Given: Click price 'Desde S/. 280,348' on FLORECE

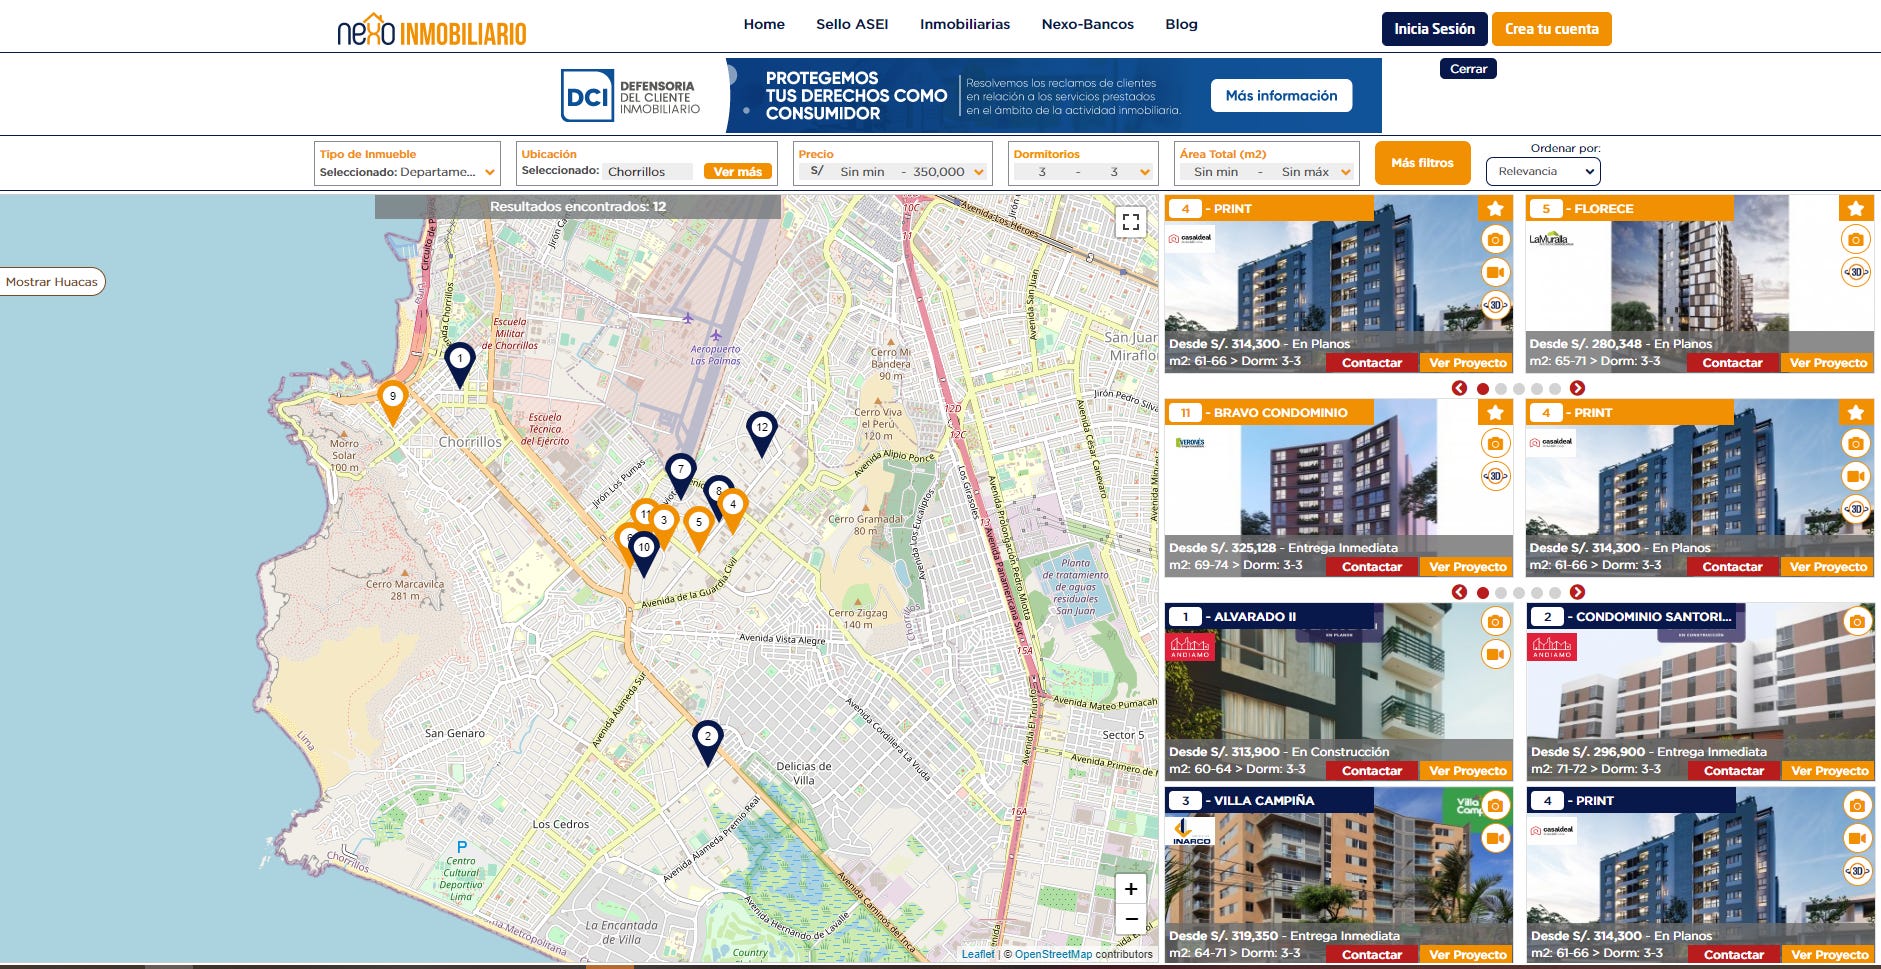Looking at the screenshot, I should 1590,344.
